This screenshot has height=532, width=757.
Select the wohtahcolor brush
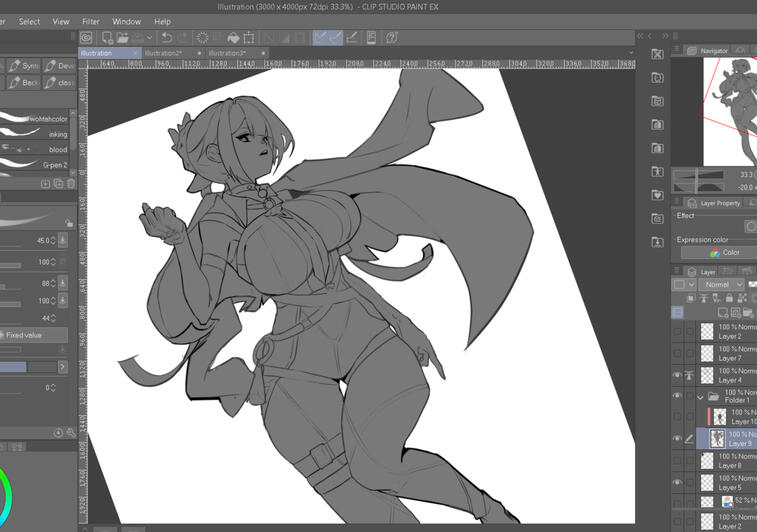coord(34,118)
